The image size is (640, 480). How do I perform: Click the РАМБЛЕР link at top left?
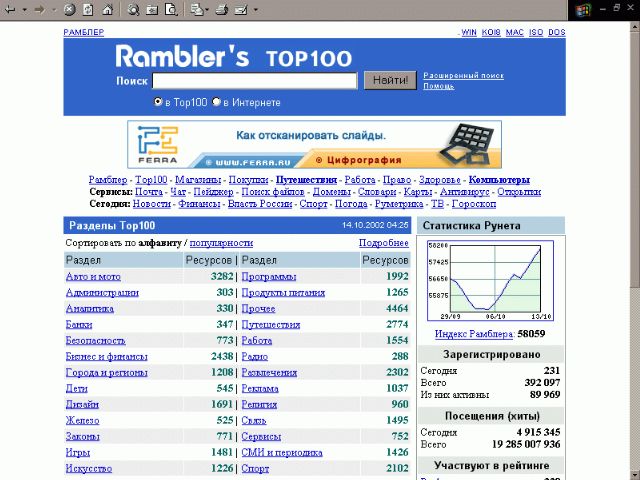click(84, 32)
